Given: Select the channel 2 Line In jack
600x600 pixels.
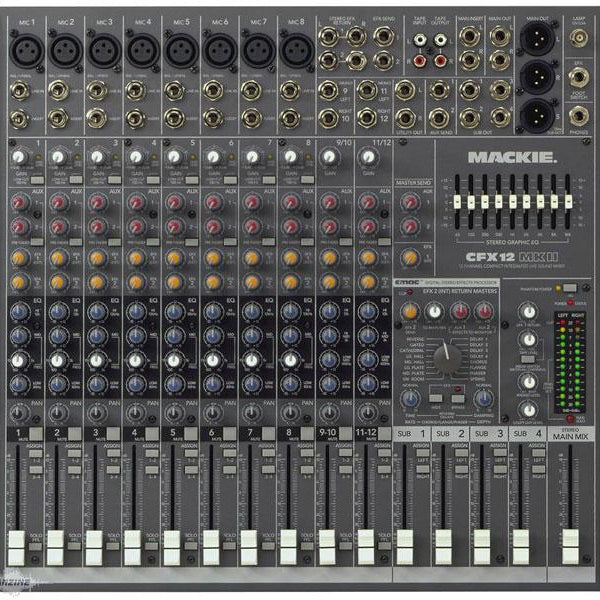Looking at the screenshot, I should [x=58, y=91].
